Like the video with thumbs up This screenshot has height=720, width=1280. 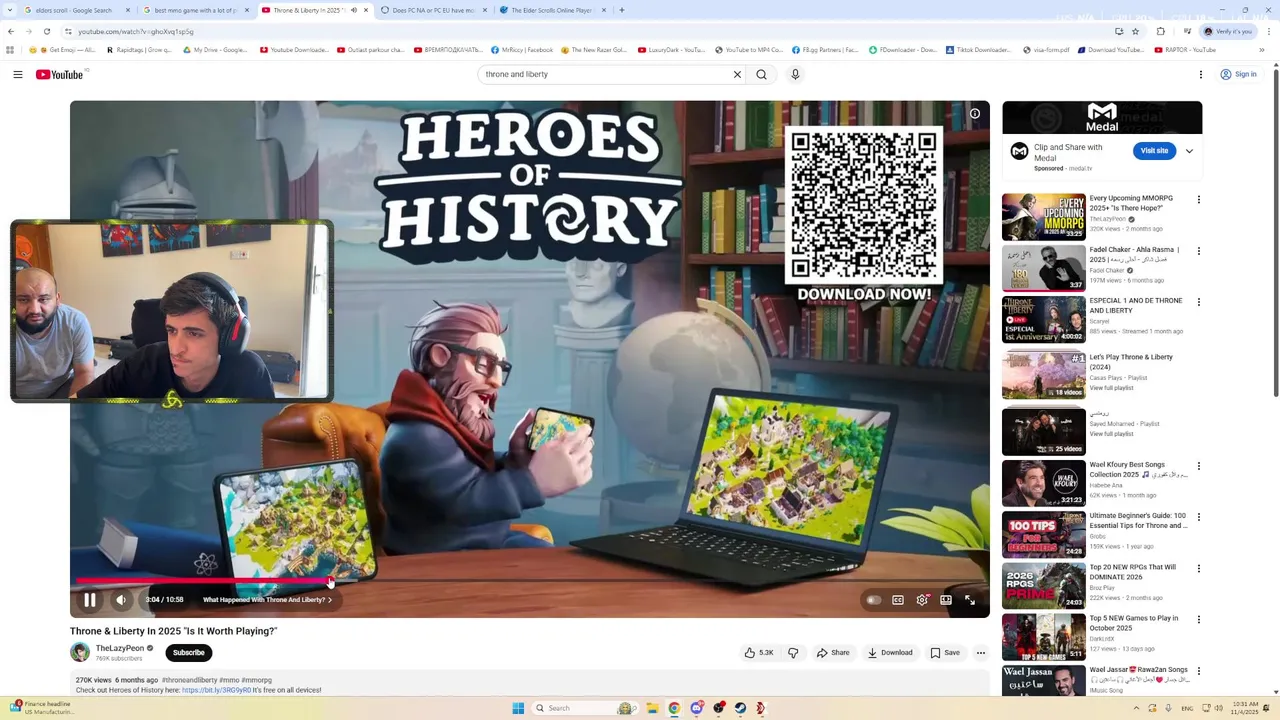click(759, 653)
